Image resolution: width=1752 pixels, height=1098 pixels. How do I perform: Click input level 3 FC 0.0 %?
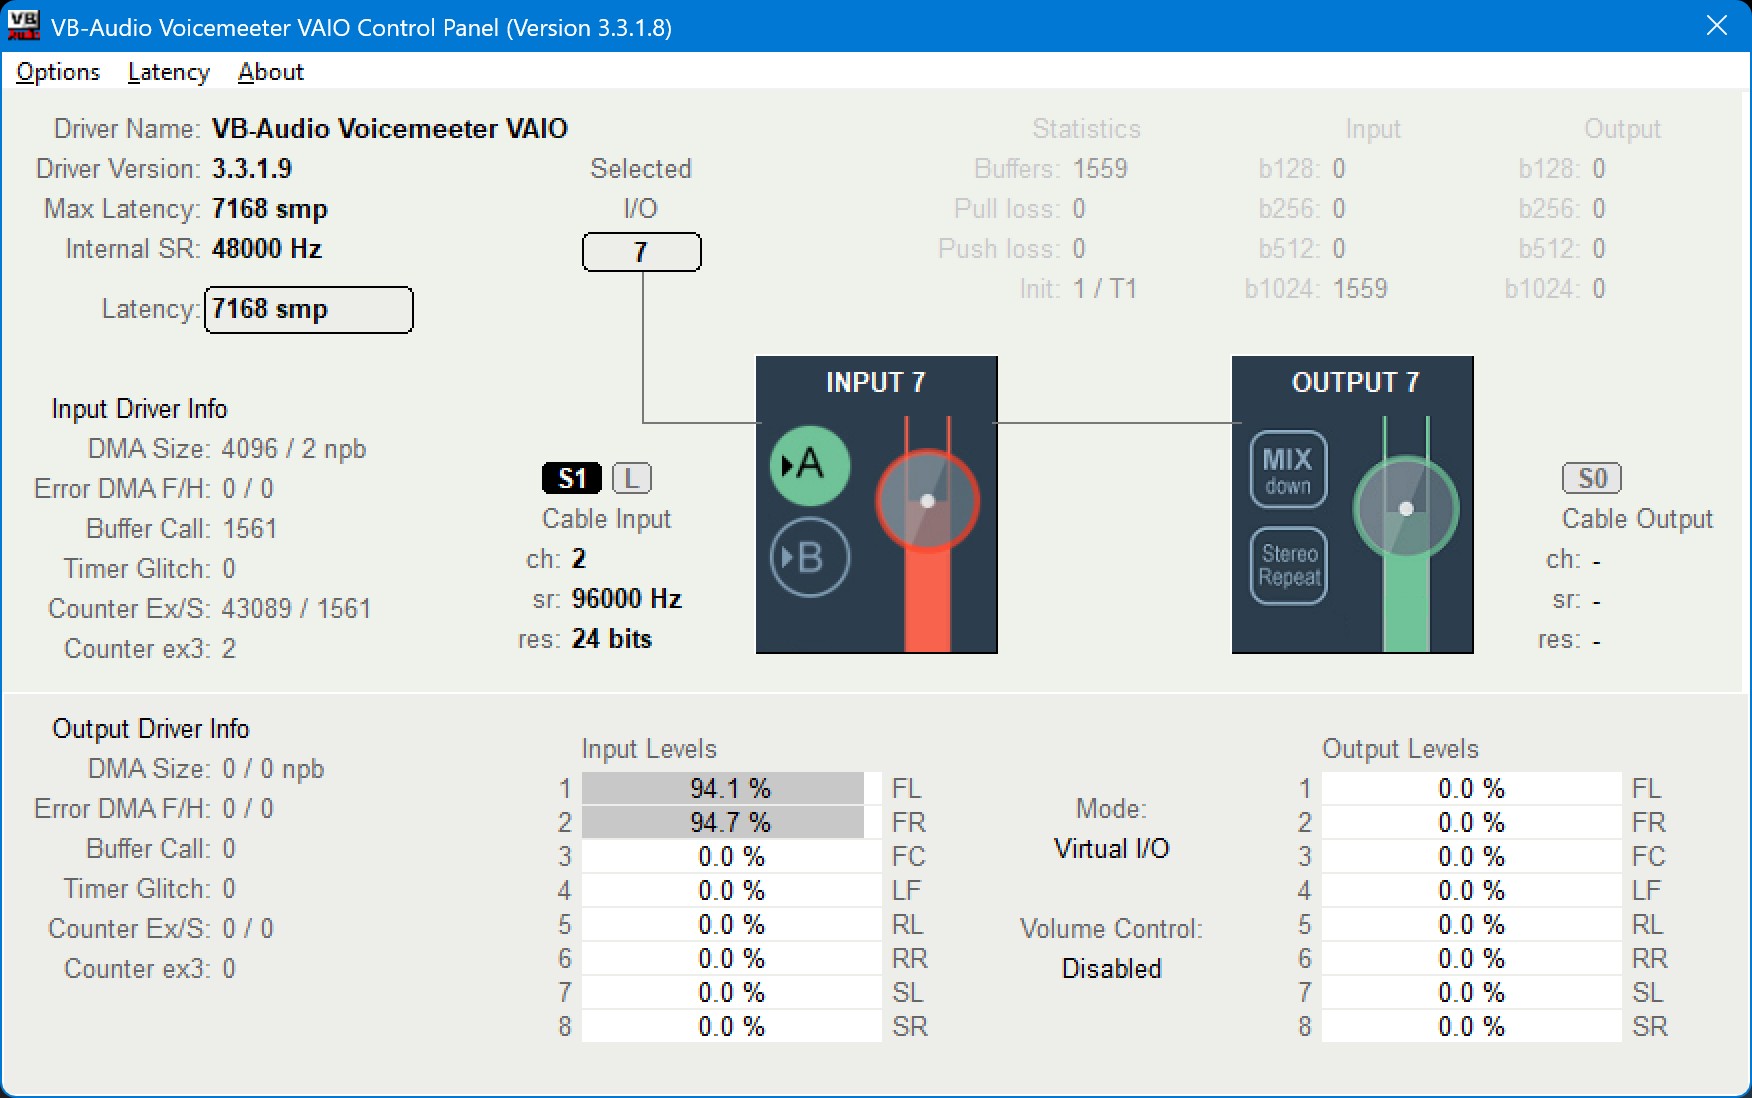click(731, 856)
